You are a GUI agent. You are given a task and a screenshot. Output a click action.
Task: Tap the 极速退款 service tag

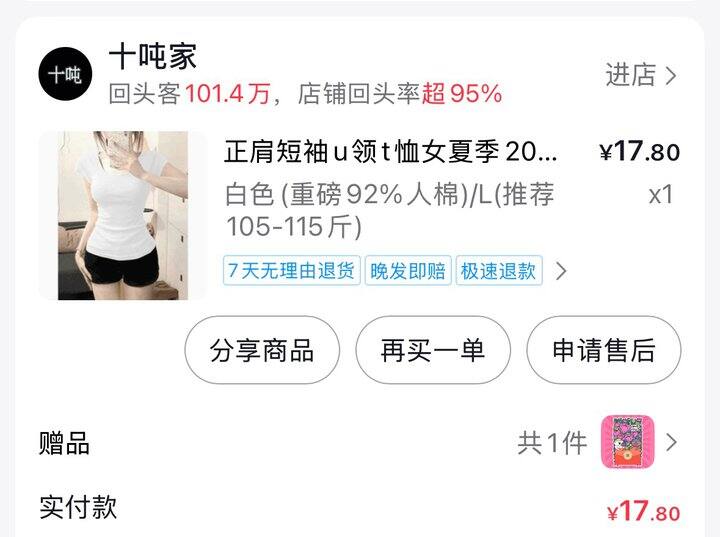pos(499,271)
